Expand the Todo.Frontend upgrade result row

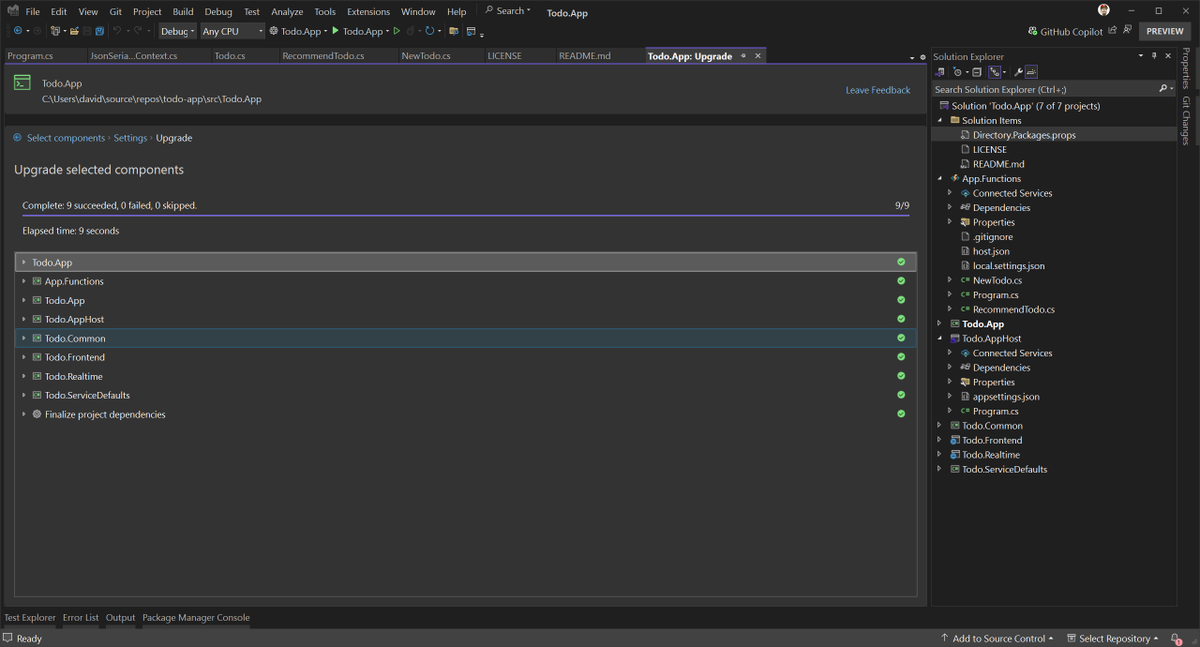[x=24, y=357]
